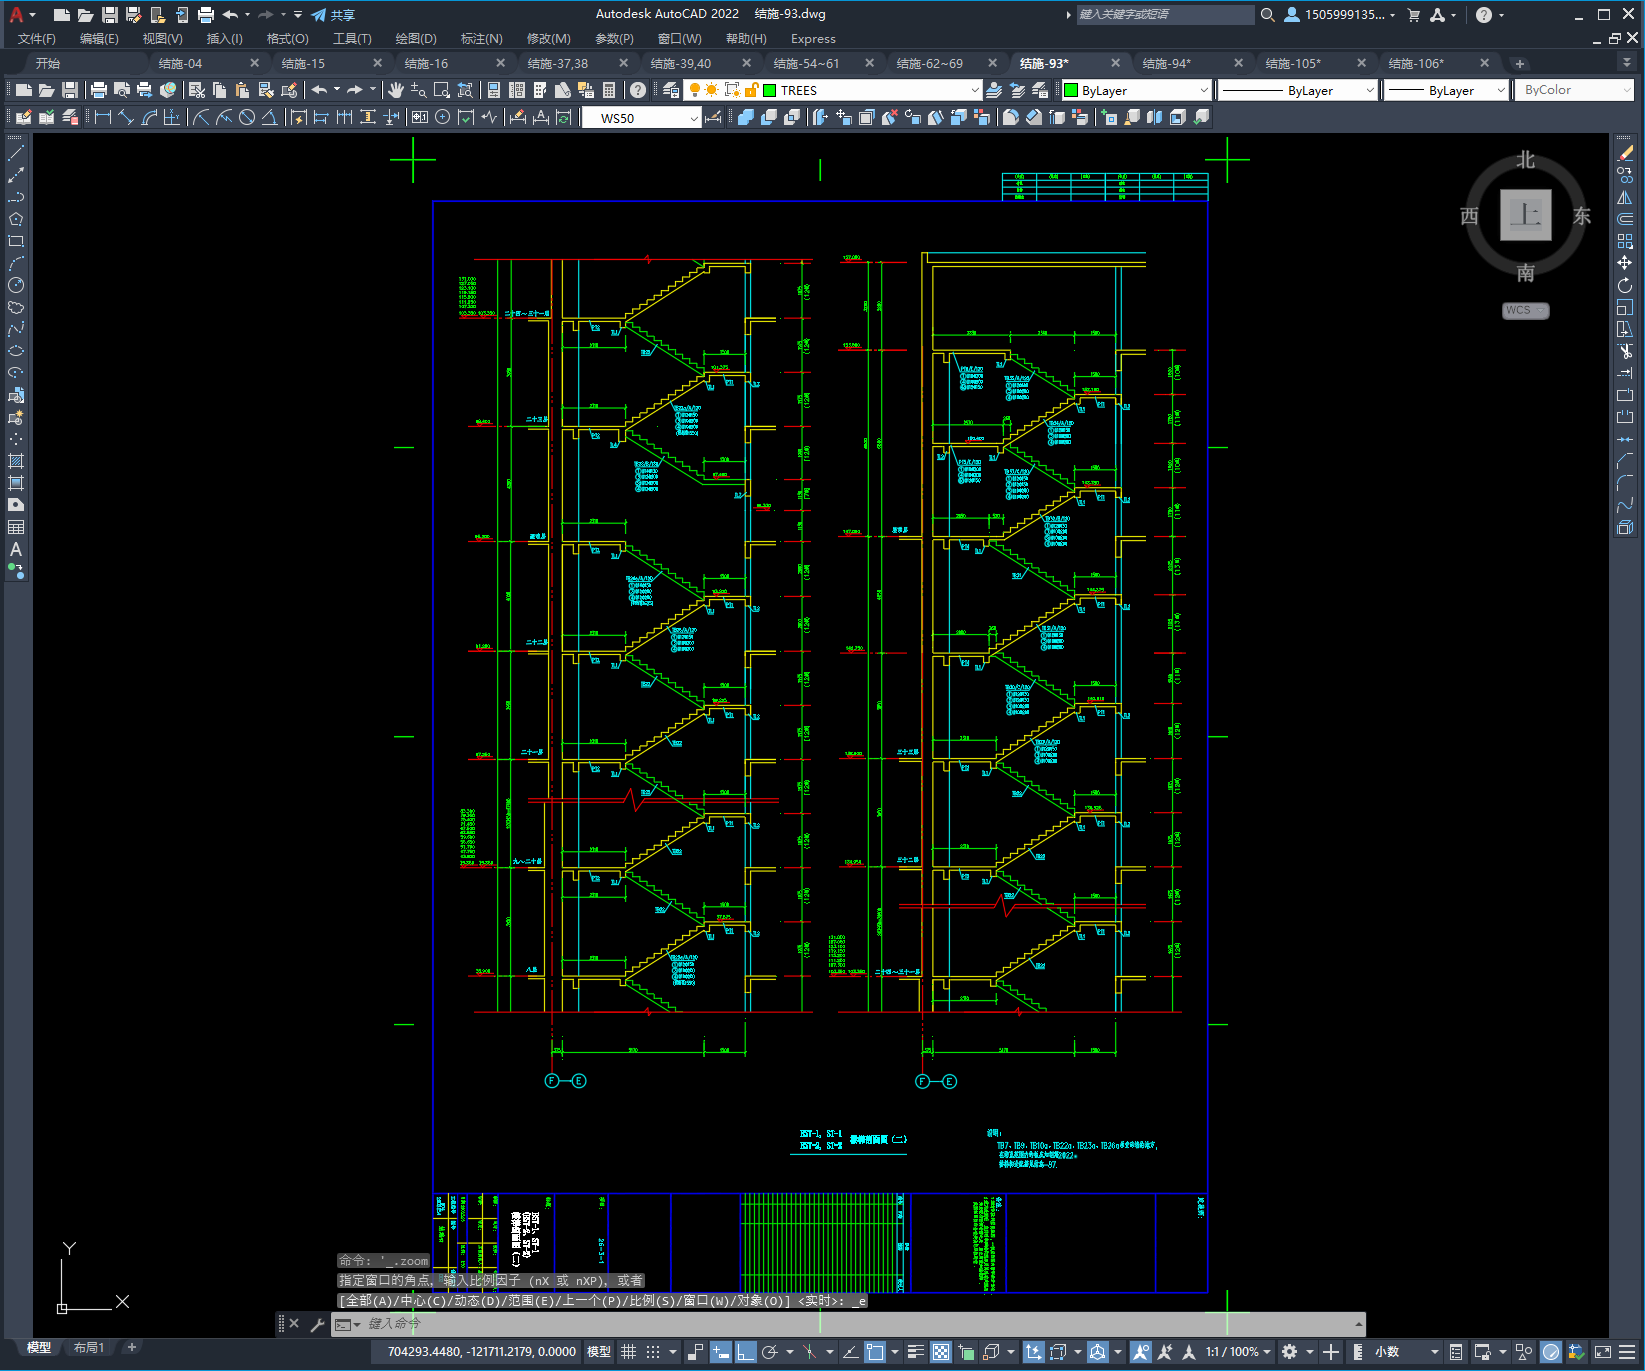Expand the WCS coordinate system menu
Screen dimensions: 1645x1371
(x=1525, y=310)
